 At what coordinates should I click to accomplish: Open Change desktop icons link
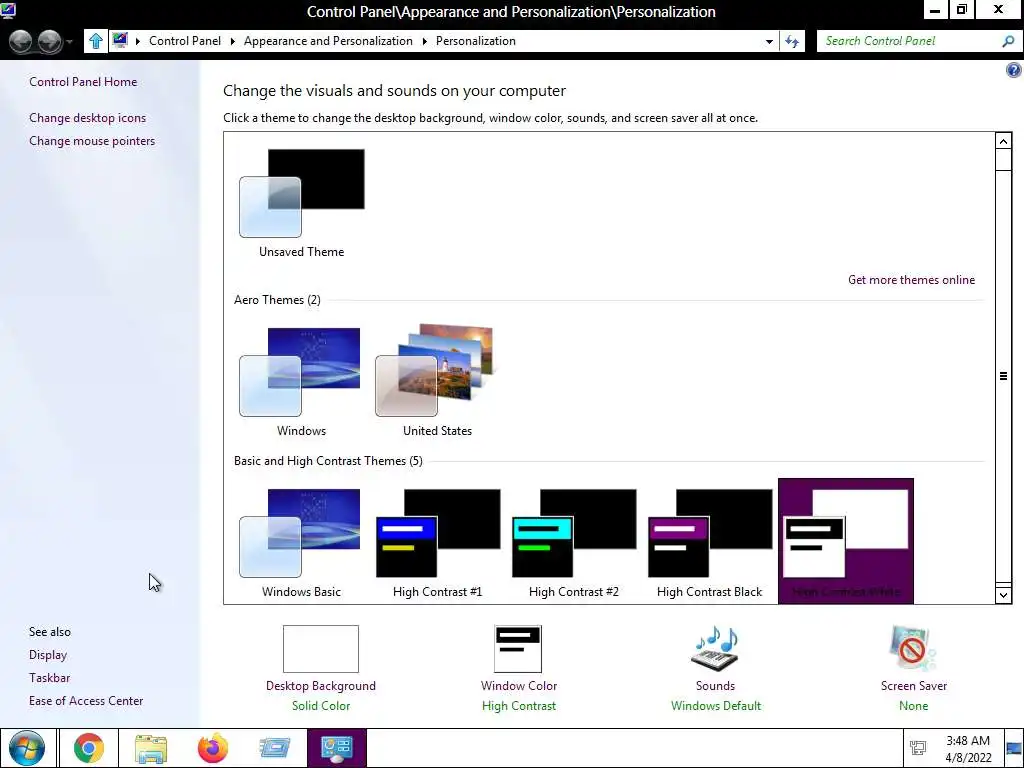tap(88, 118)
